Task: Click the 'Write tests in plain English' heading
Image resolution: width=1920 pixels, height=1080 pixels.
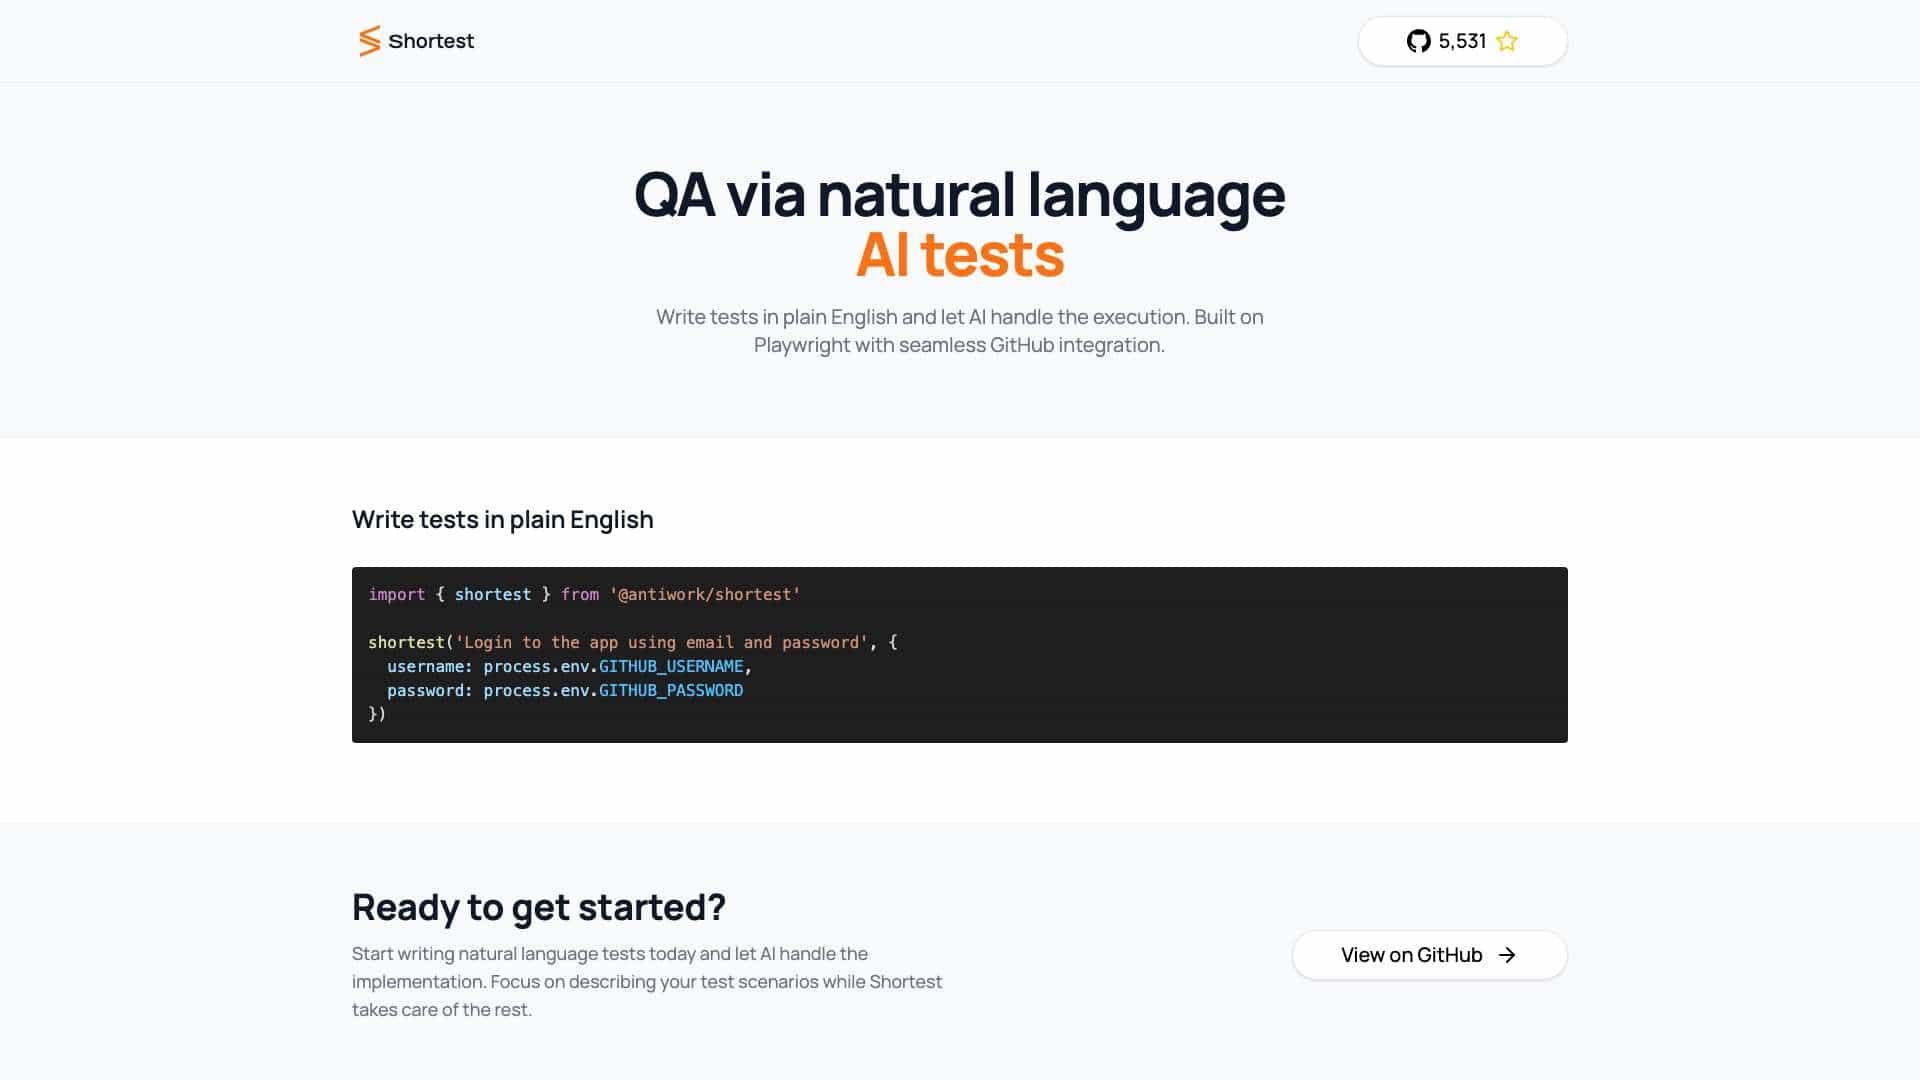Action: point(502,520)
